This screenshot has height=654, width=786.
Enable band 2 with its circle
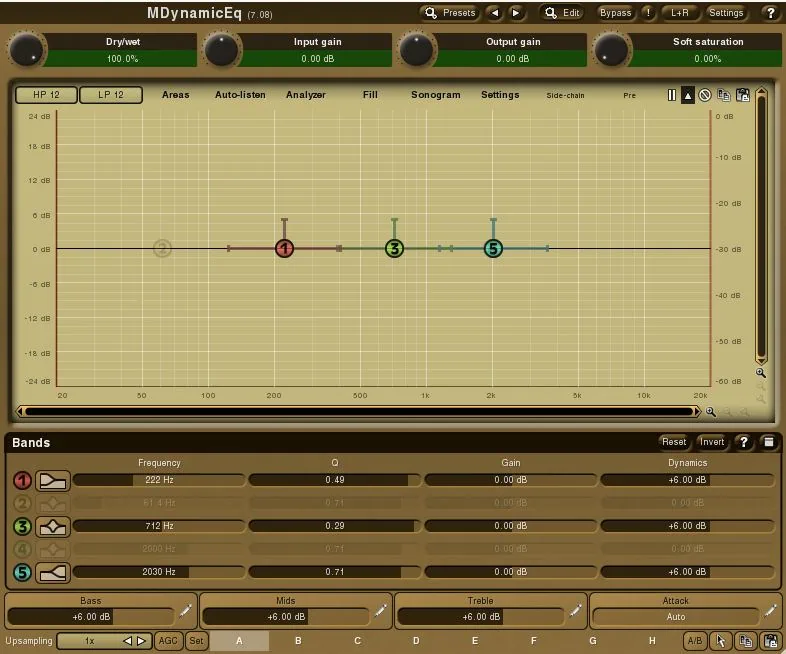(22, 504)
